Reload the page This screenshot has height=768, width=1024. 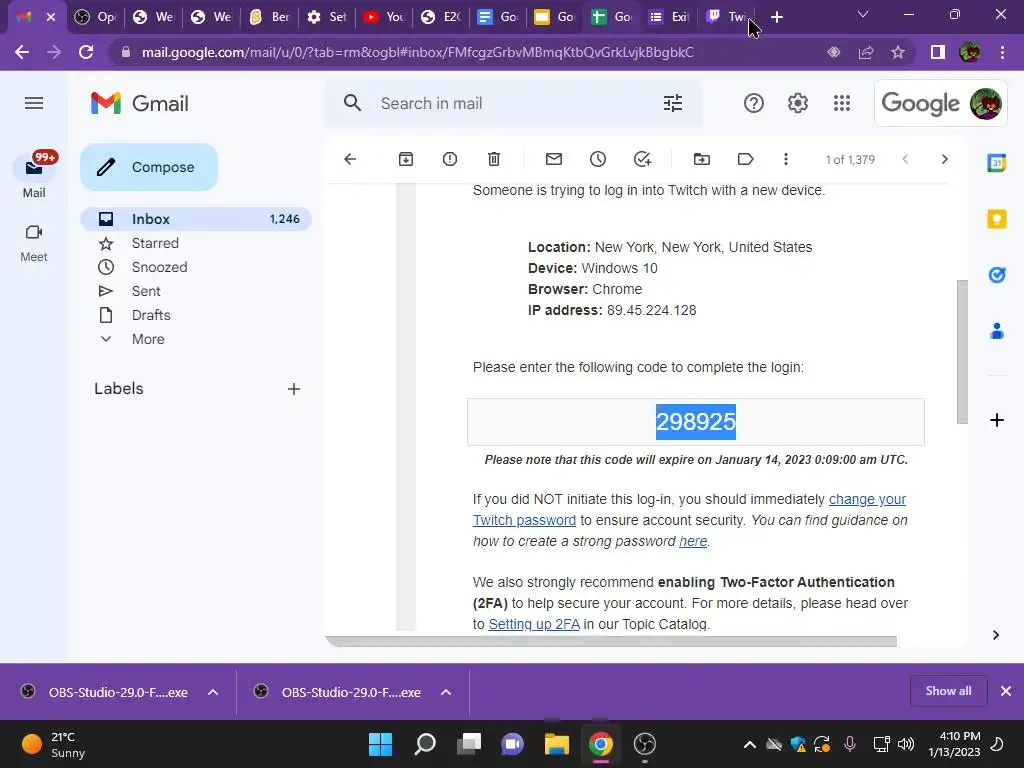point(86,52)
